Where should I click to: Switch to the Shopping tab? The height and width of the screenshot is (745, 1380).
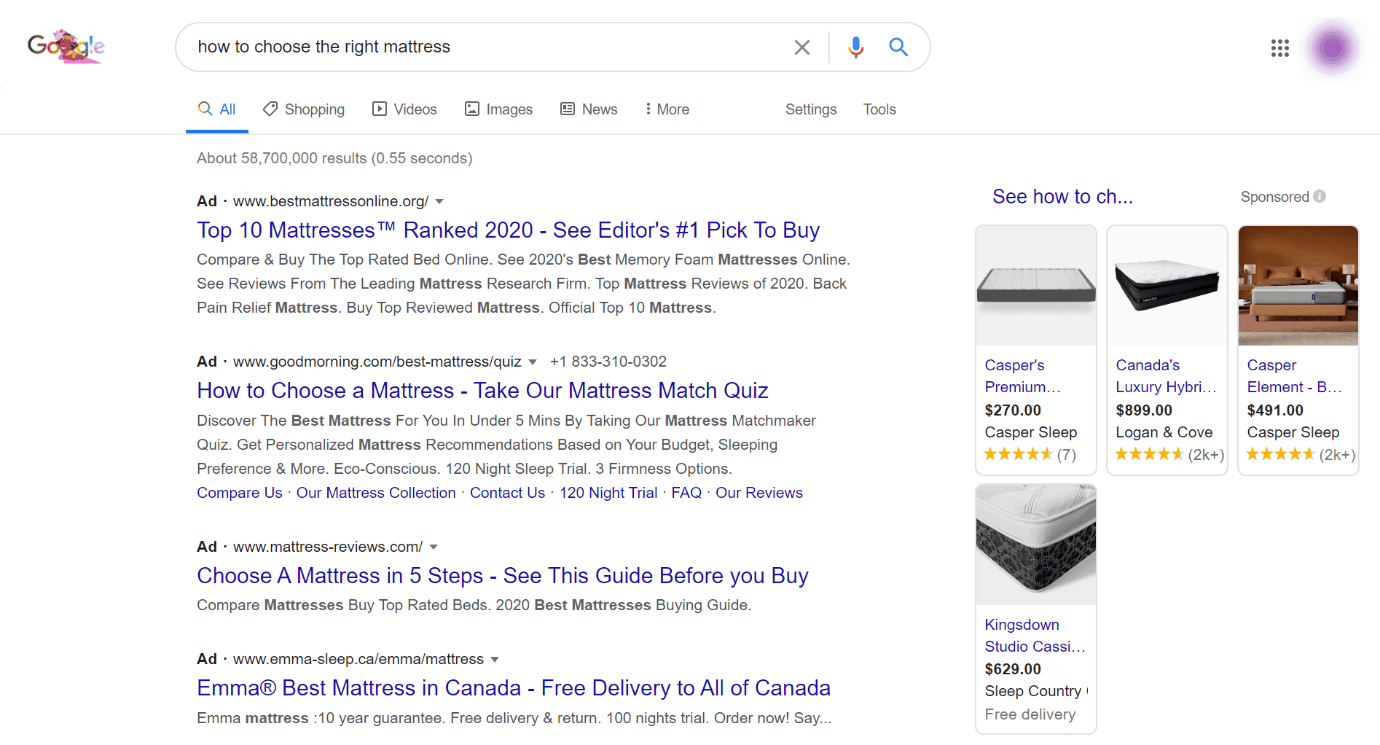pyautogui.click(x=304, y=109)
